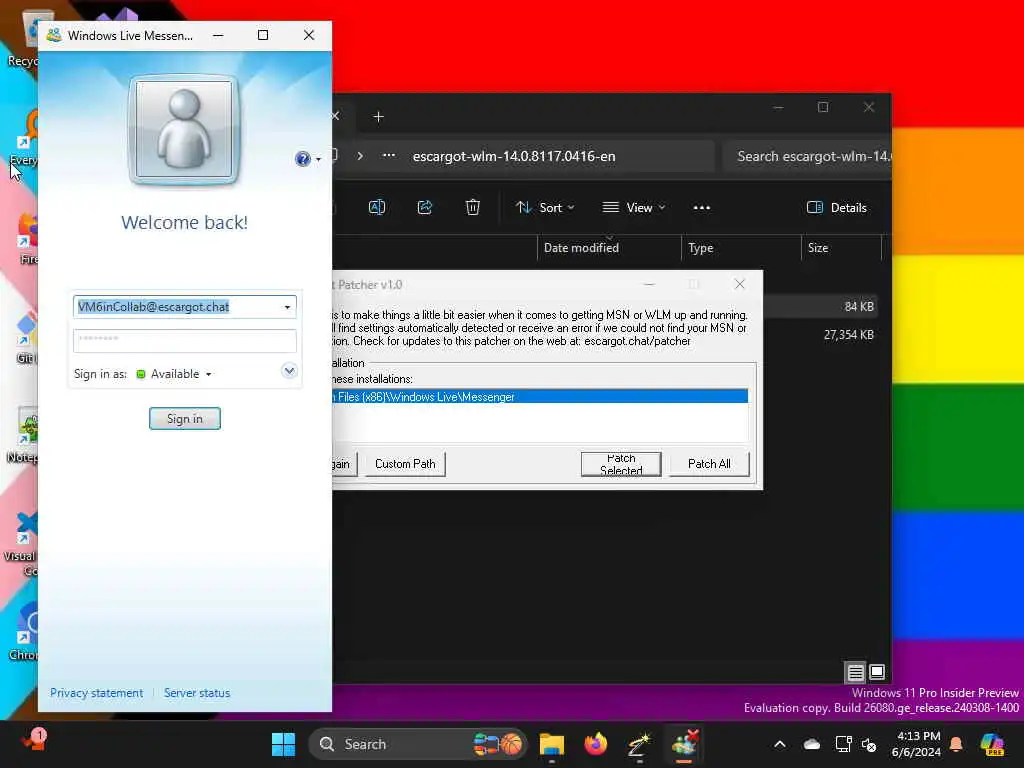Open the clock showing 4:13 PM
1024x768 pixels.
(x=917, y=744)
